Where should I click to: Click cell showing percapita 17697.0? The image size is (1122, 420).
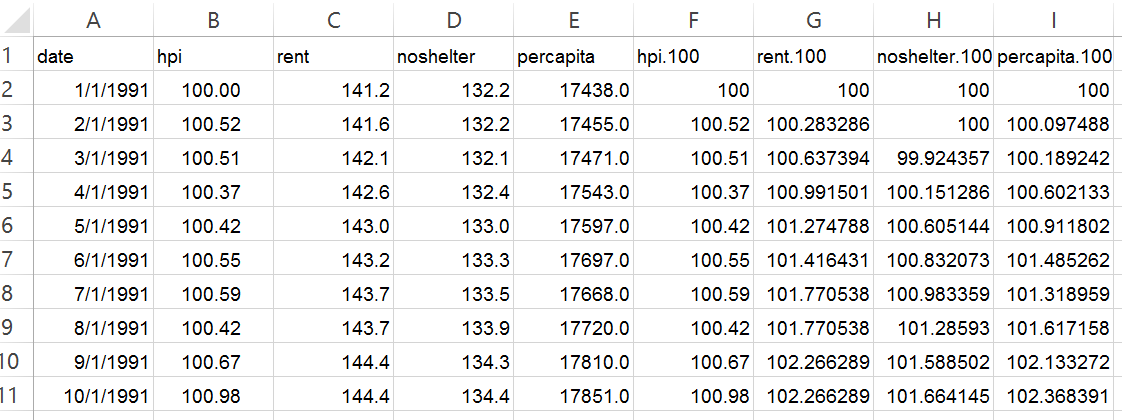pos(574,258)
